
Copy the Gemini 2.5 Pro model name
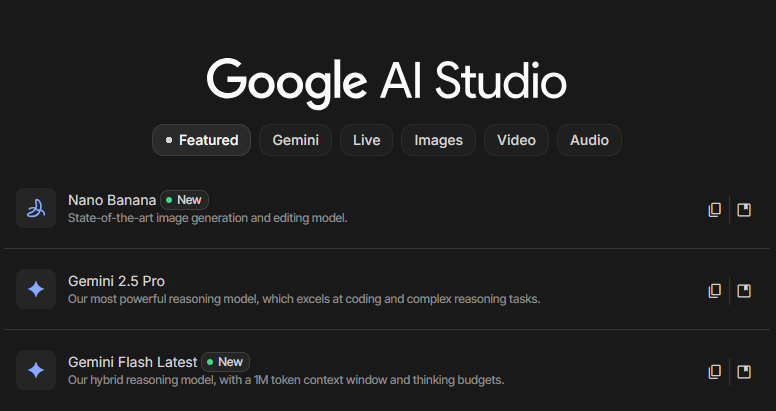coord(714,291)
